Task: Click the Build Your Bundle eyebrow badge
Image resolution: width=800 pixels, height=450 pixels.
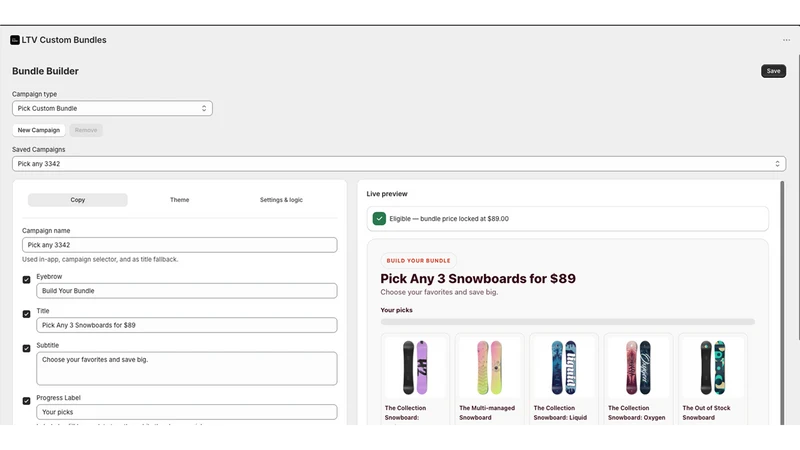Action: [x=418, y=261]
